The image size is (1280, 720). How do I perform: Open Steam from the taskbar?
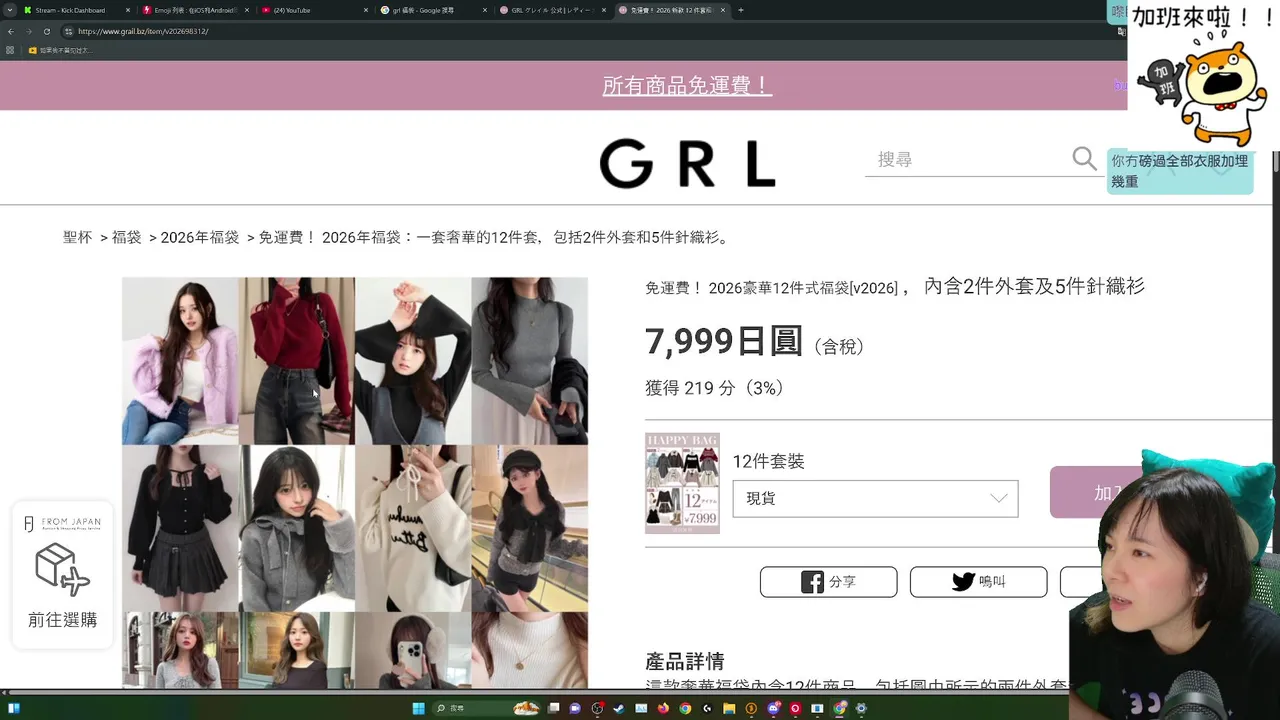click(619, 709)
